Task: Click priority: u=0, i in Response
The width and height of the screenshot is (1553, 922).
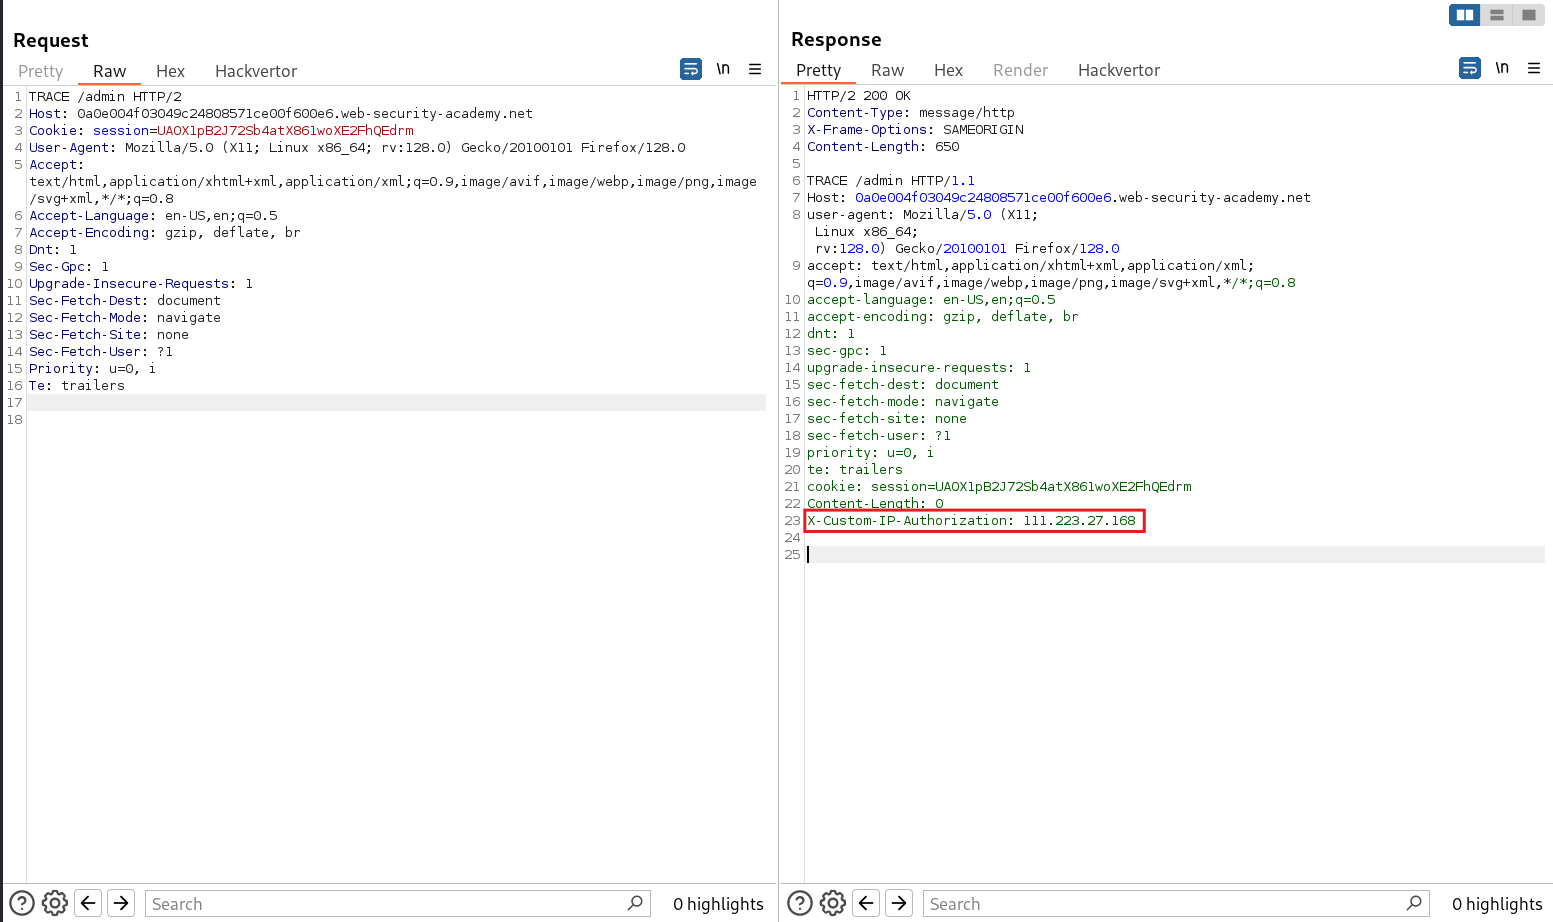Action: point(870,453)
